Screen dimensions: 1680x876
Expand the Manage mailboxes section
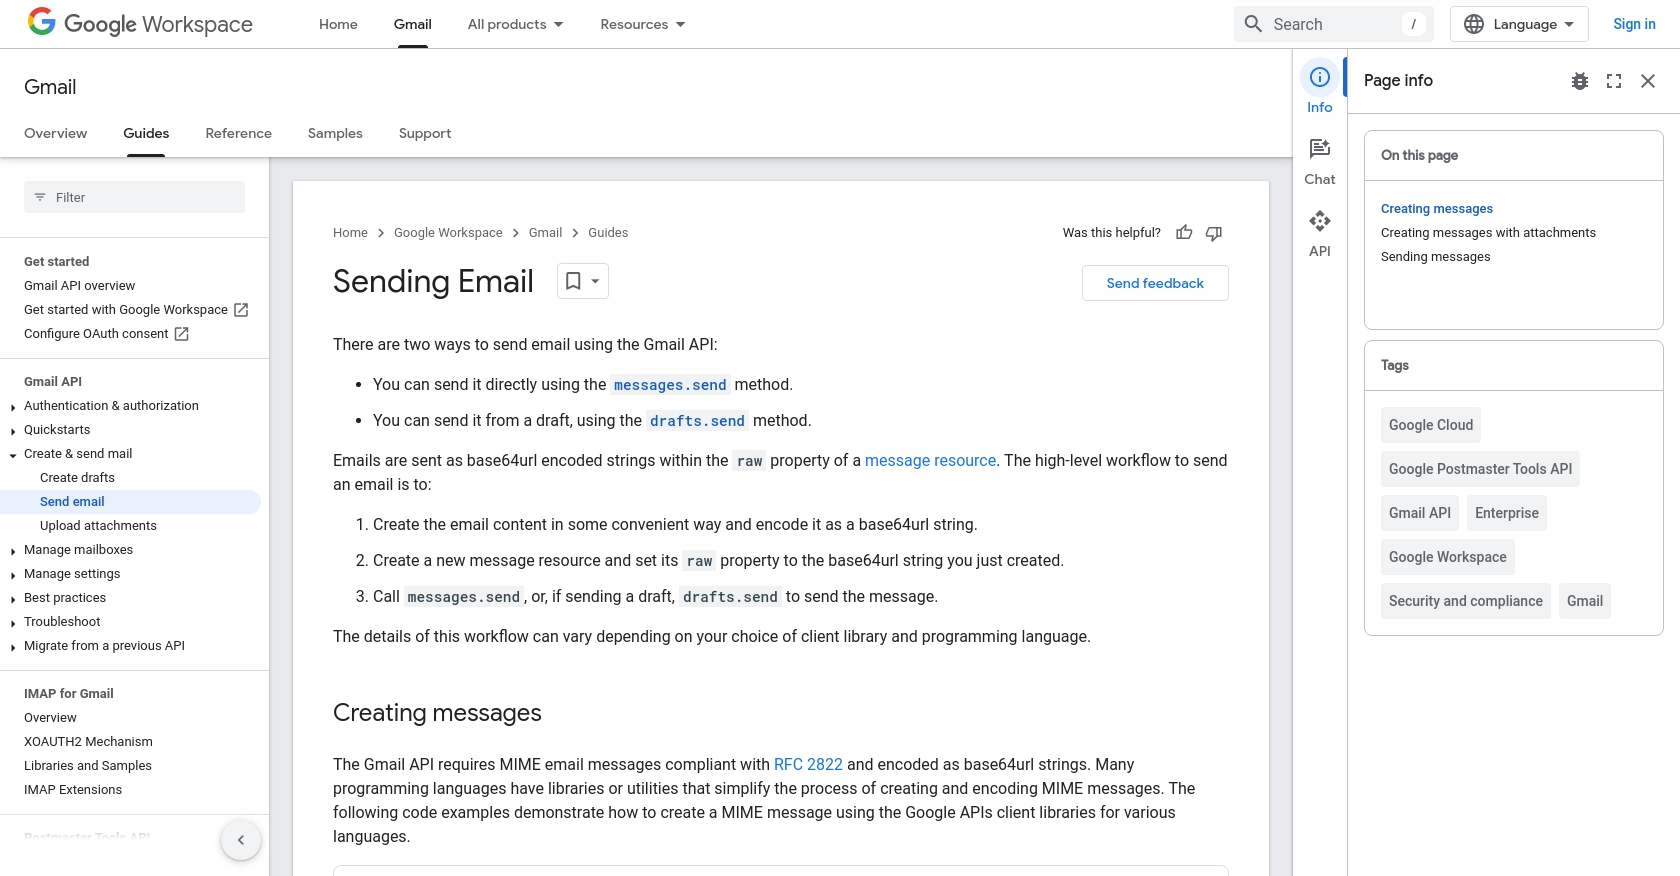(13, 551)
